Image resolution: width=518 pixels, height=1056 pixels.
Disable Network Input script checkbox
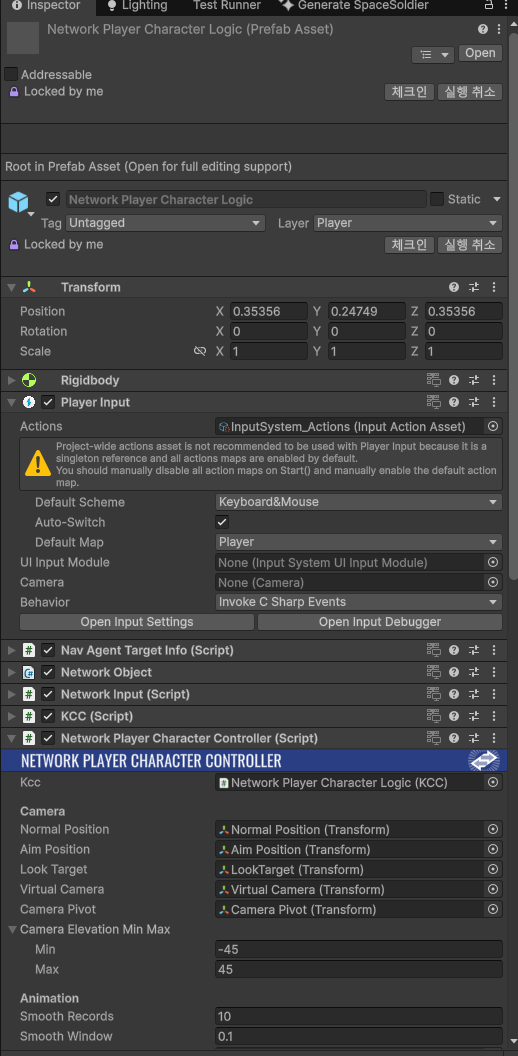coord(48,694)
